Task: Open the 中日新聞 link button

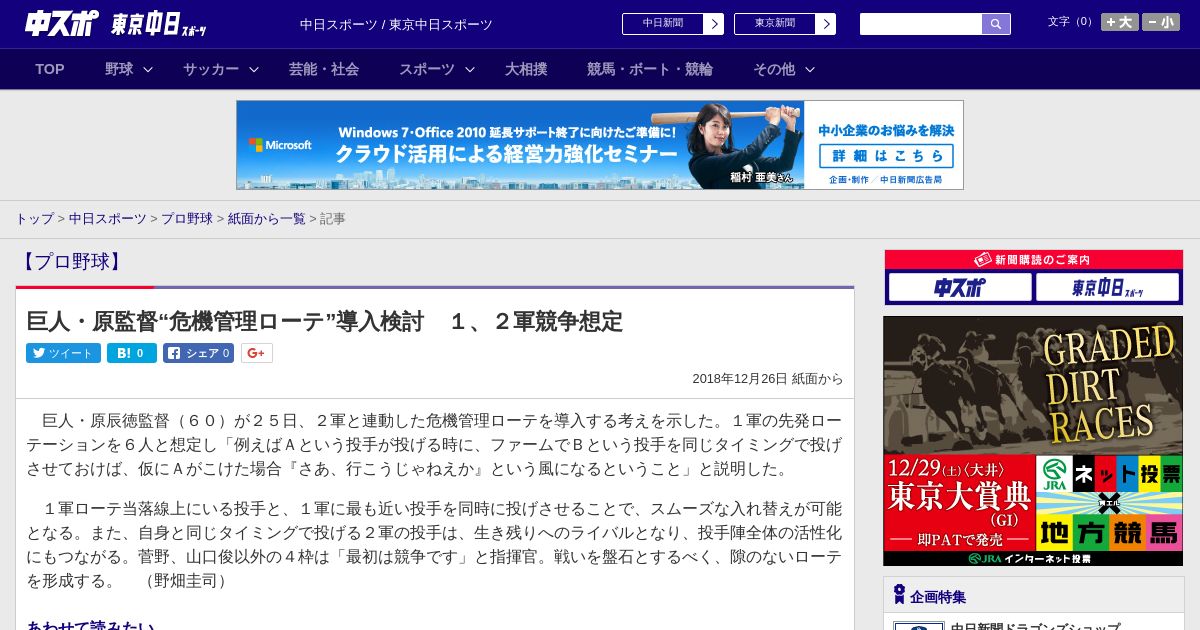Action: point(663,24)
